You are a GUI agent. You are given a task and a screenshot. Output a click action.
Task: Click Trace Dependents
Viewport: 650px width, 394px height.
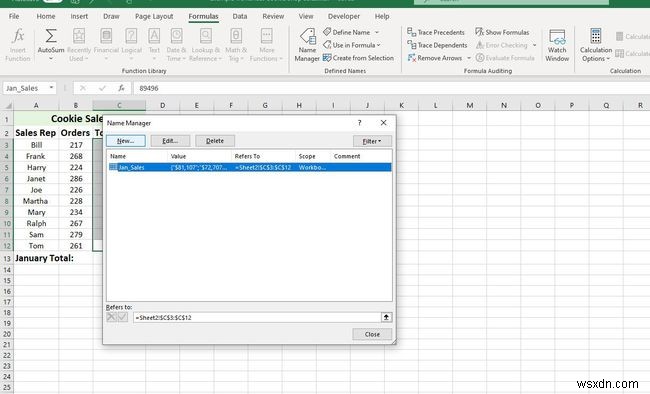coord(437,45)
